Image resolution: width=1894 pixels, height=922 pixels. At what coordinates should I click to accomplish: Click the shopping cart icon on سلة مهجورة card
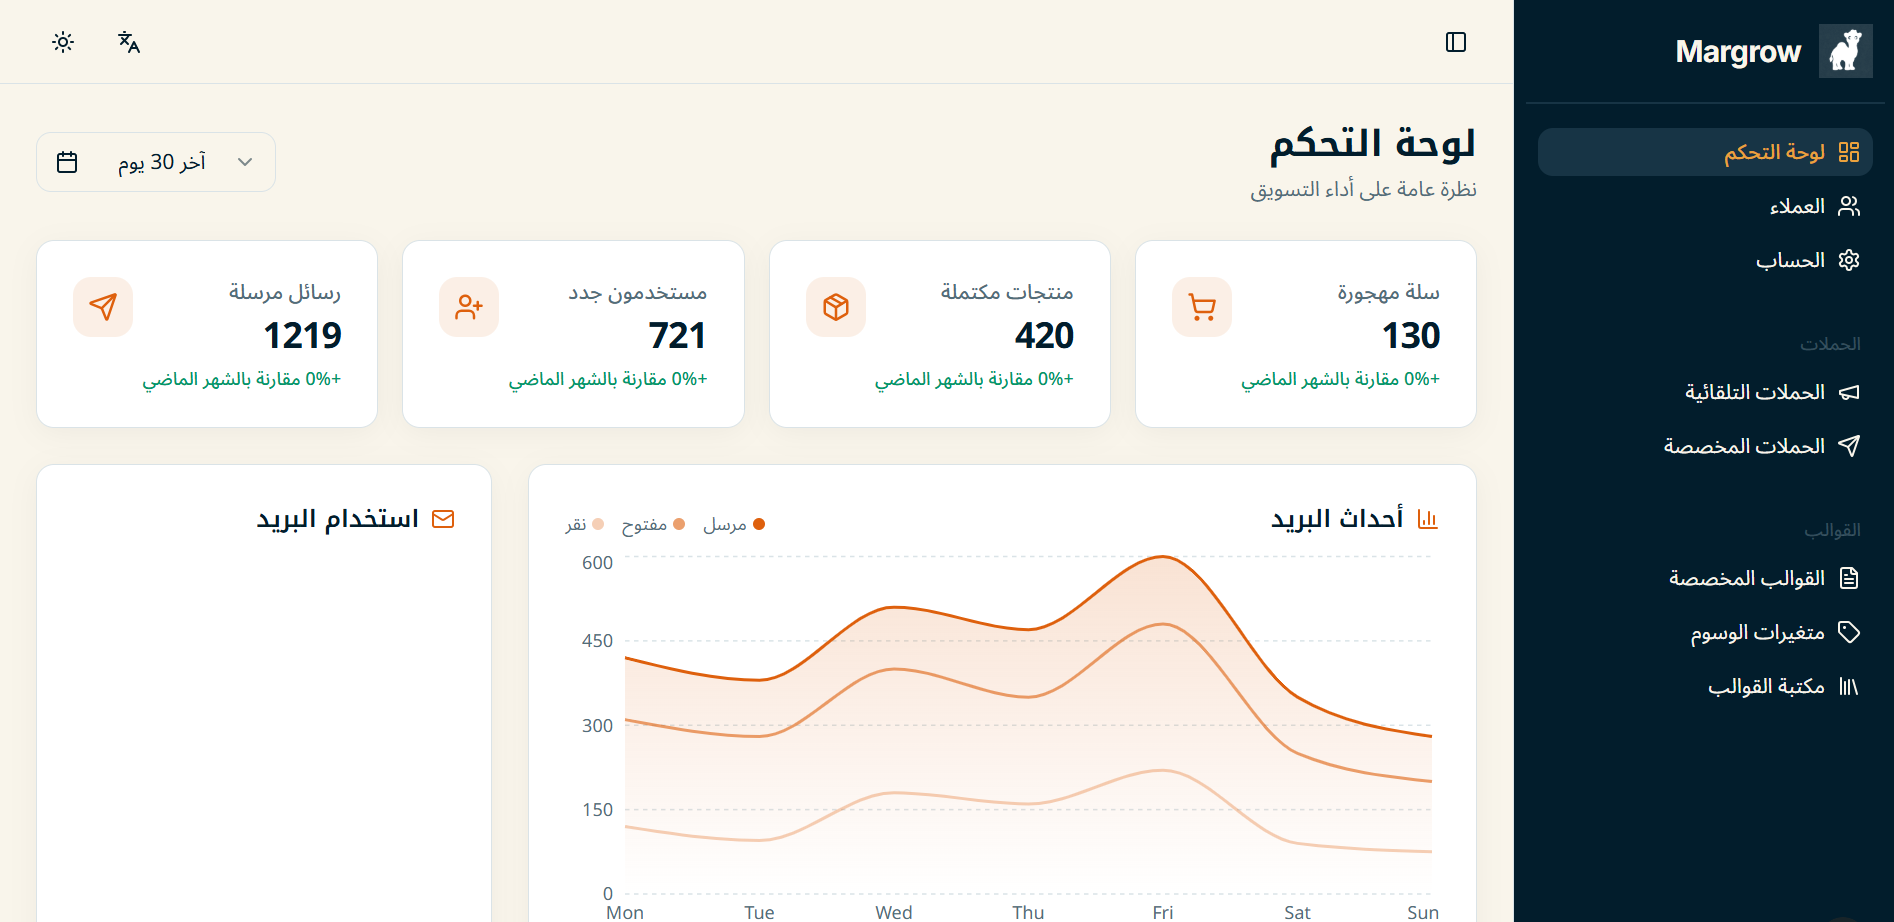coord(1202,307)
